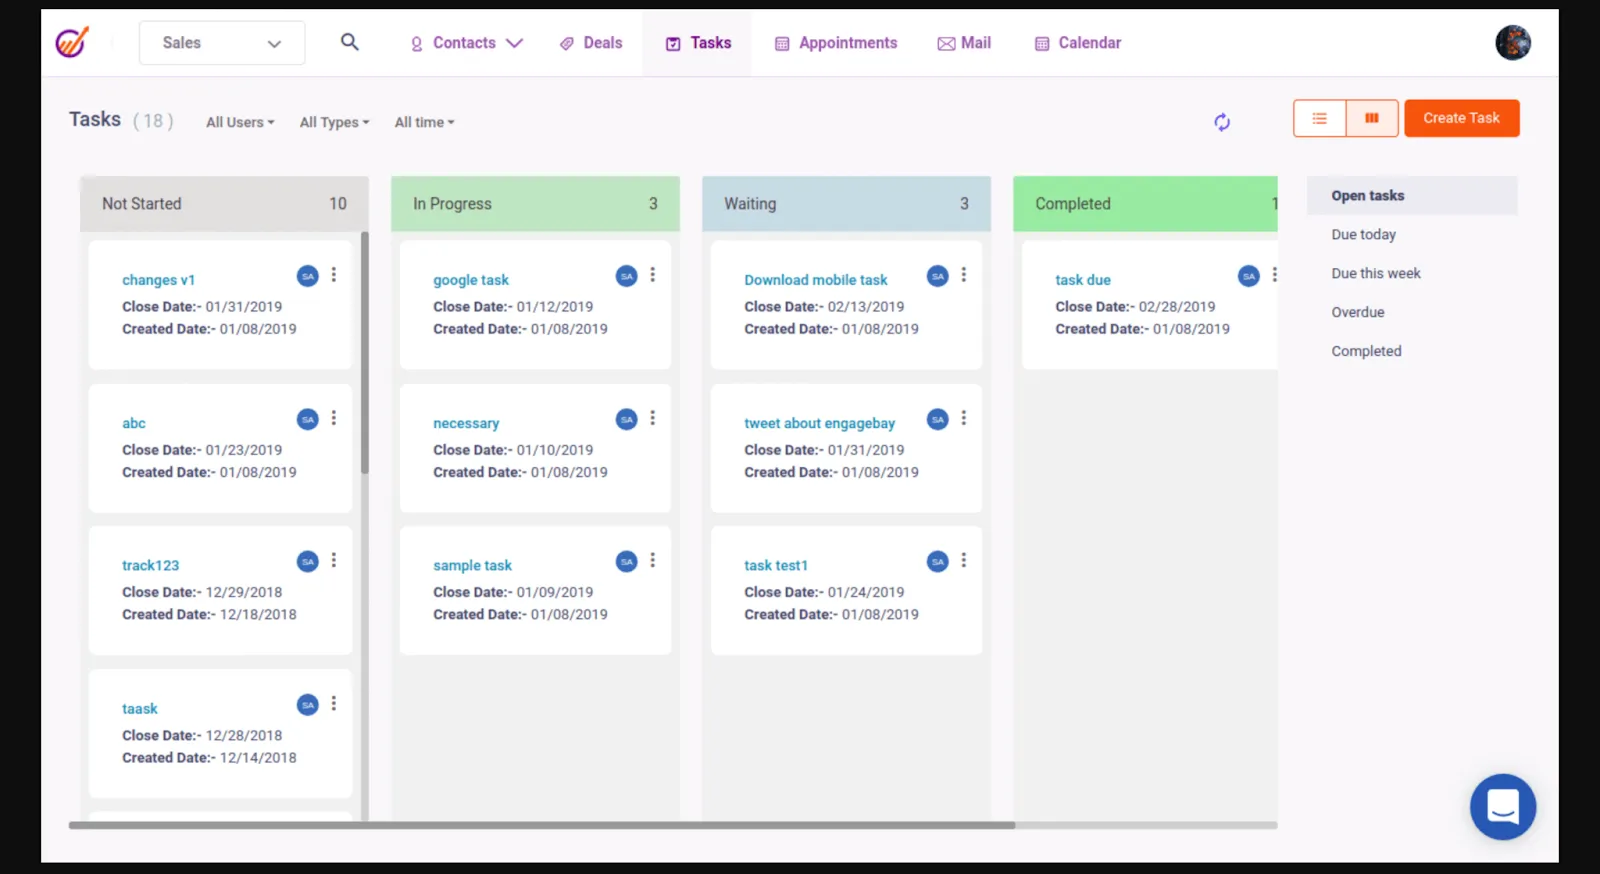Click the In Progress column header
Image resolution: width=1600 pixels, height=874 pixels.
[535, 204]
